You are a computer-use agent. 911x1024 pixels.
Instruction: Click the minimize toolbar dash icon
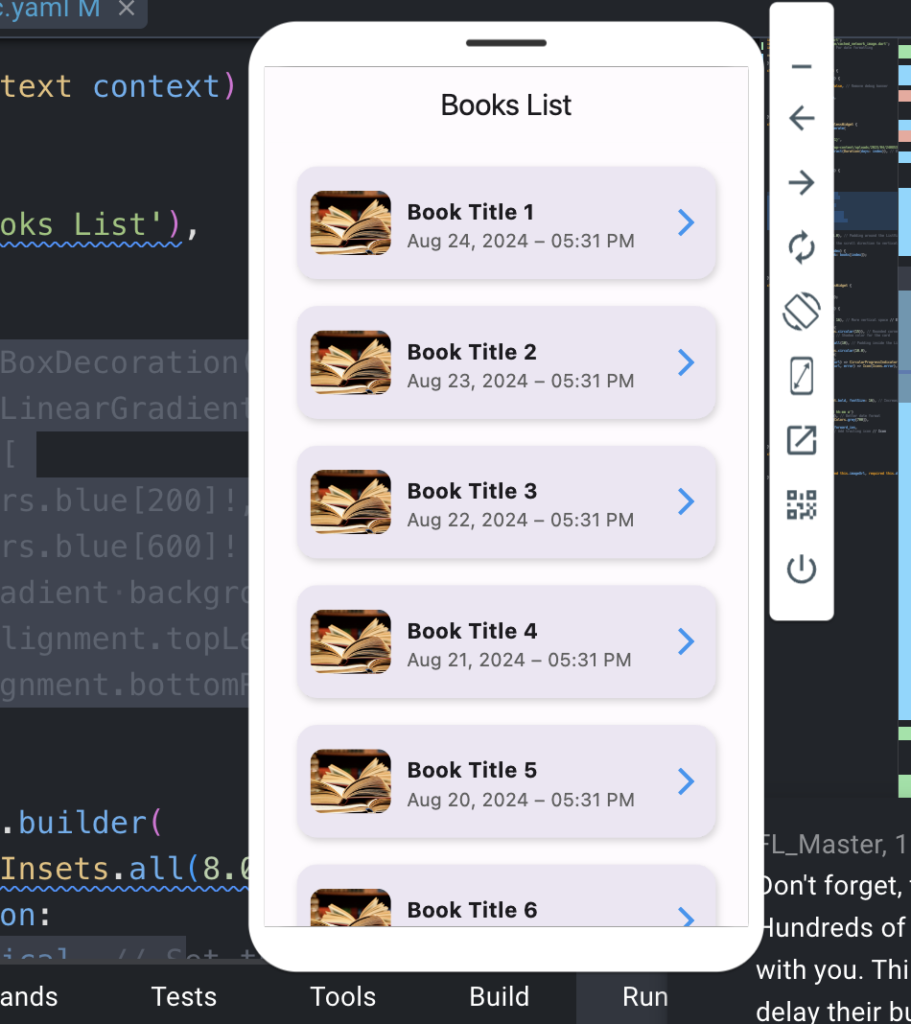click(x=801, y=67)
